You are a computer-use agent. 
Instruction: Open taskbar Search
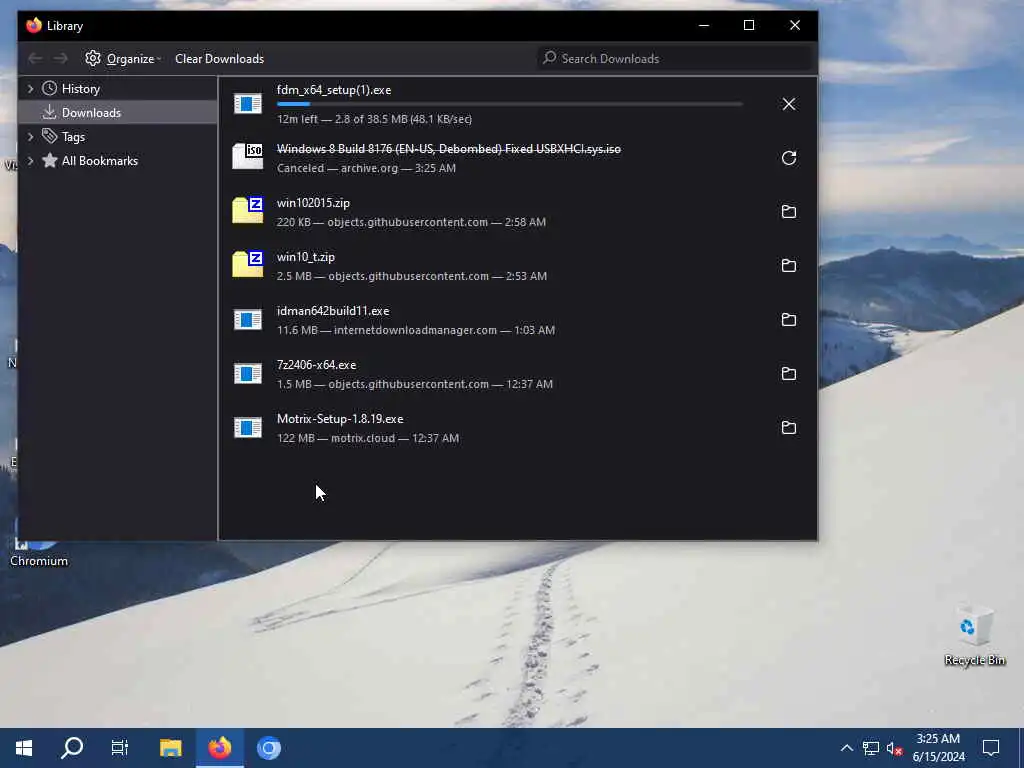tap(72, 748)
